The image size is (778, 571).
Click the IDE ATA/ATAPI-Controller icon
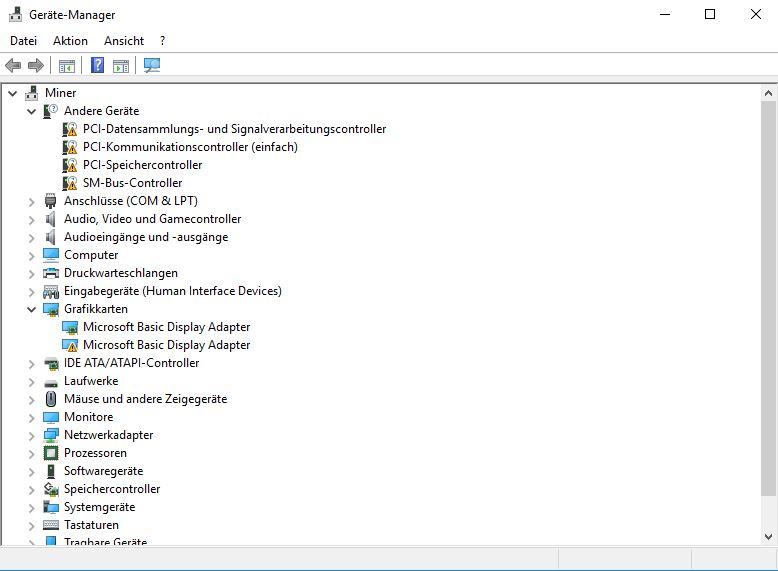pos(51,363)
